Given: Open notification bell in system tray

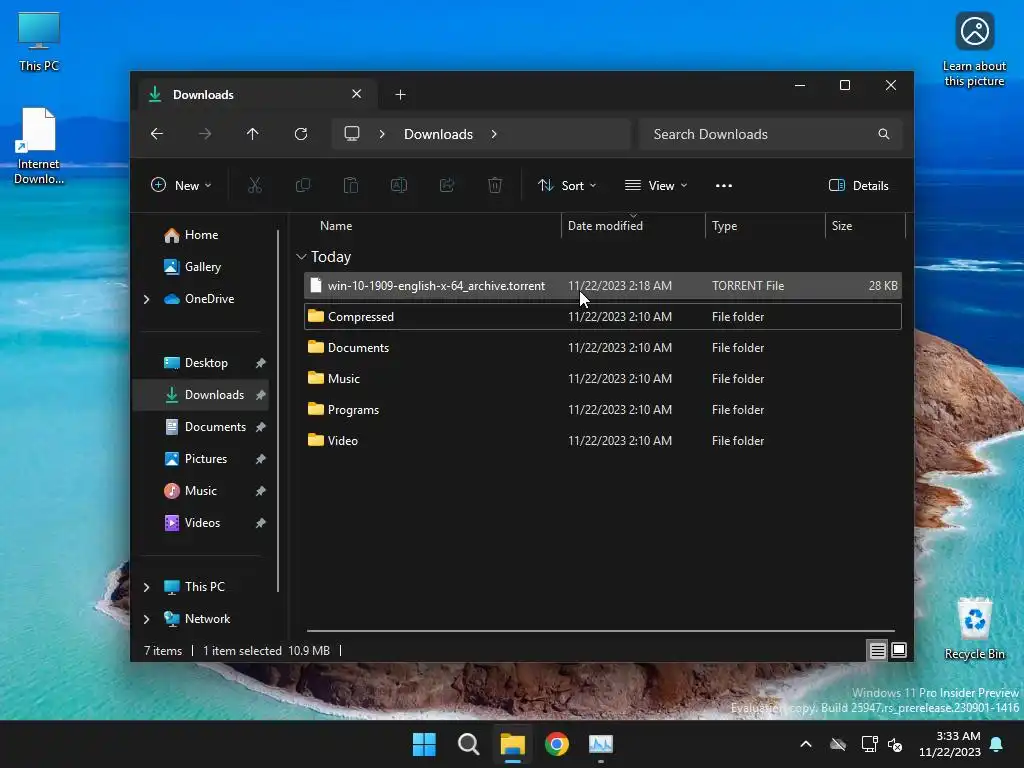Looking at the screenshot, I should (997, 744).
